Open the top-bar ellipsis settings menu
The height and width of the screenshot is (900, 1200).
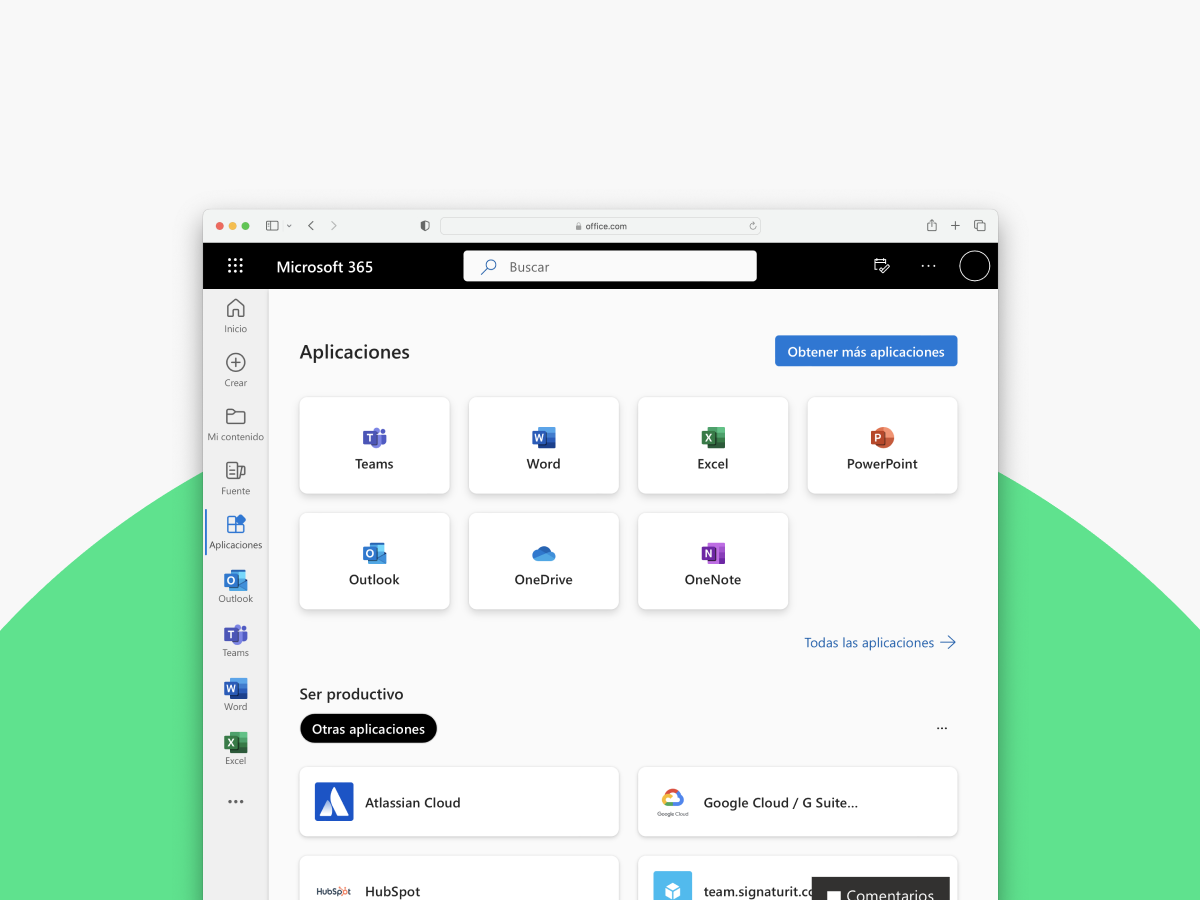(928, 266)
